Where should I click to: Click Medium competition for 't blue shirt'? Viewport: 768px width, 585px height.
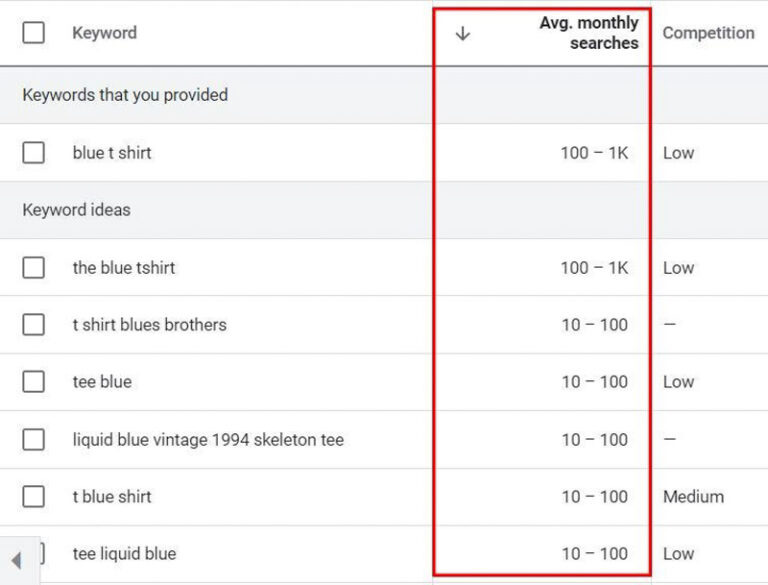point(693,497)
